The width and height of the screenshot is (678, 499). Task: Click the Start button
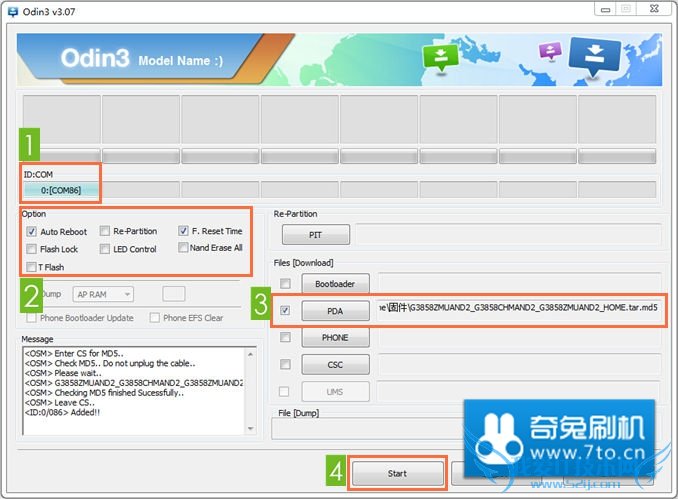click(x=397, y=473)
